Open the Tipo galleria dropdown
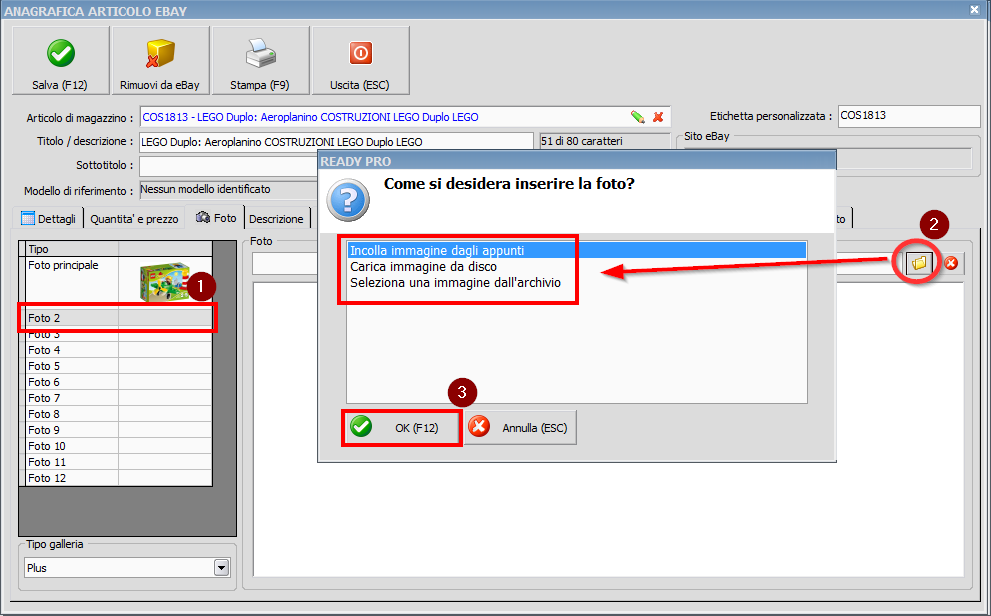This screenshot has width=991, height=616. point(221,568)
